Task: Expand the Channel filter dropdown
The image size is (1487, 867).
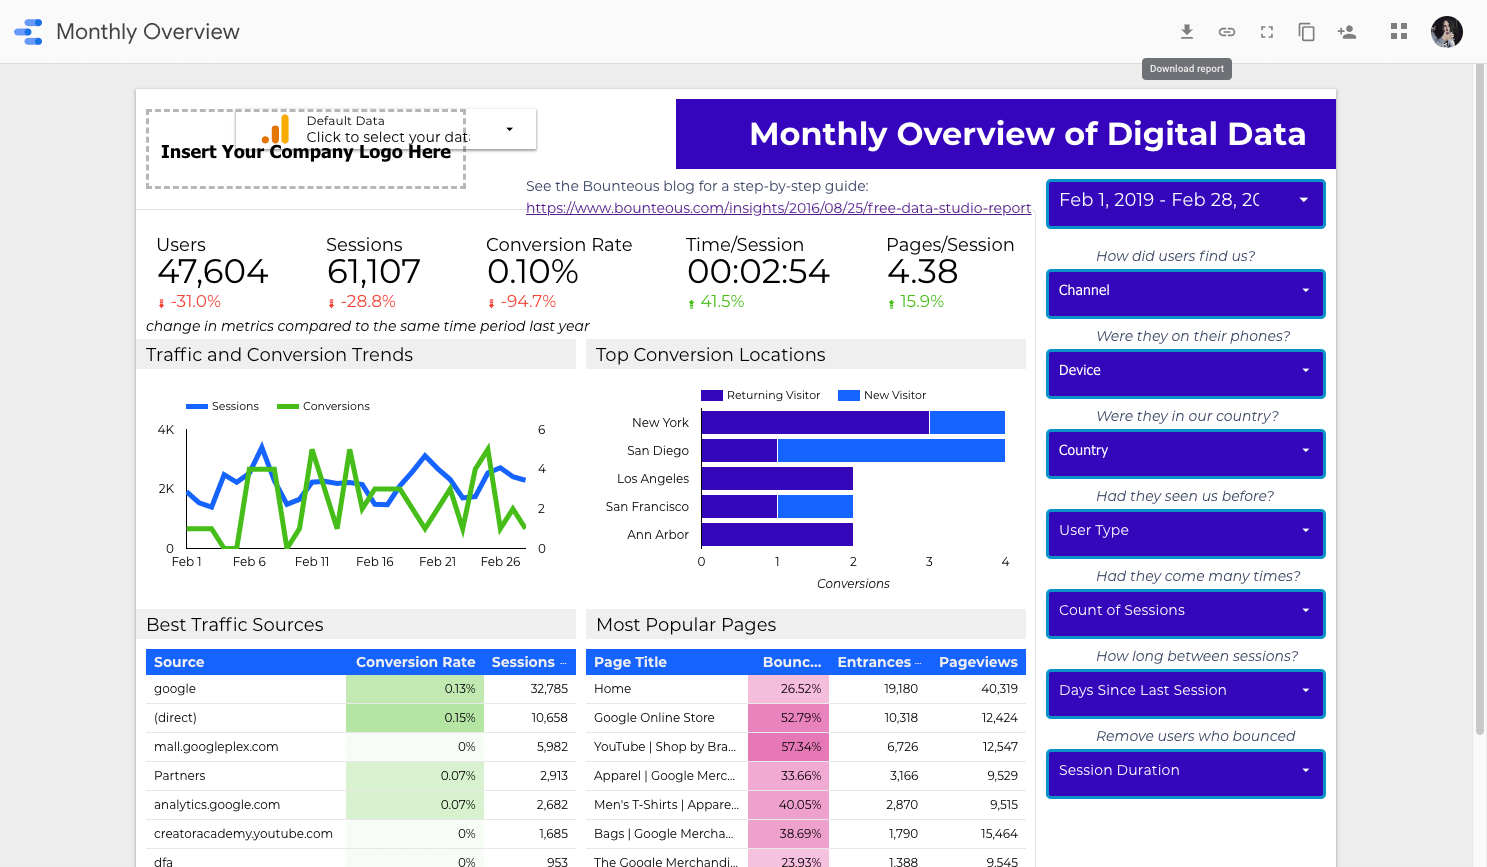Action: click(x=1185, y=293)
